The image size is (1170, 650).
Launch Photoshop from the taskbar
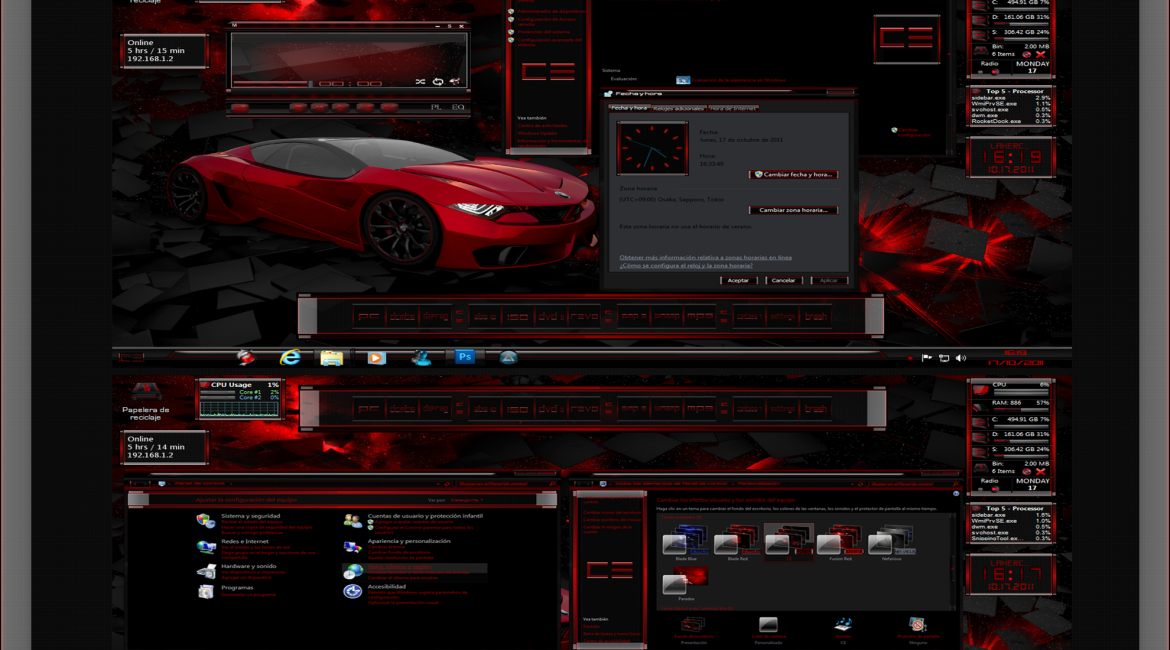click(x=465, y=357)
